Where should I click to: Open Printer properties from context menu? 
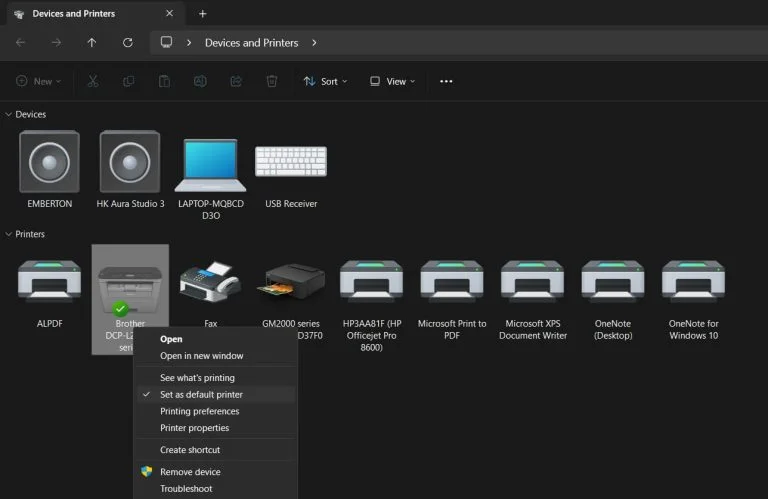216,428
